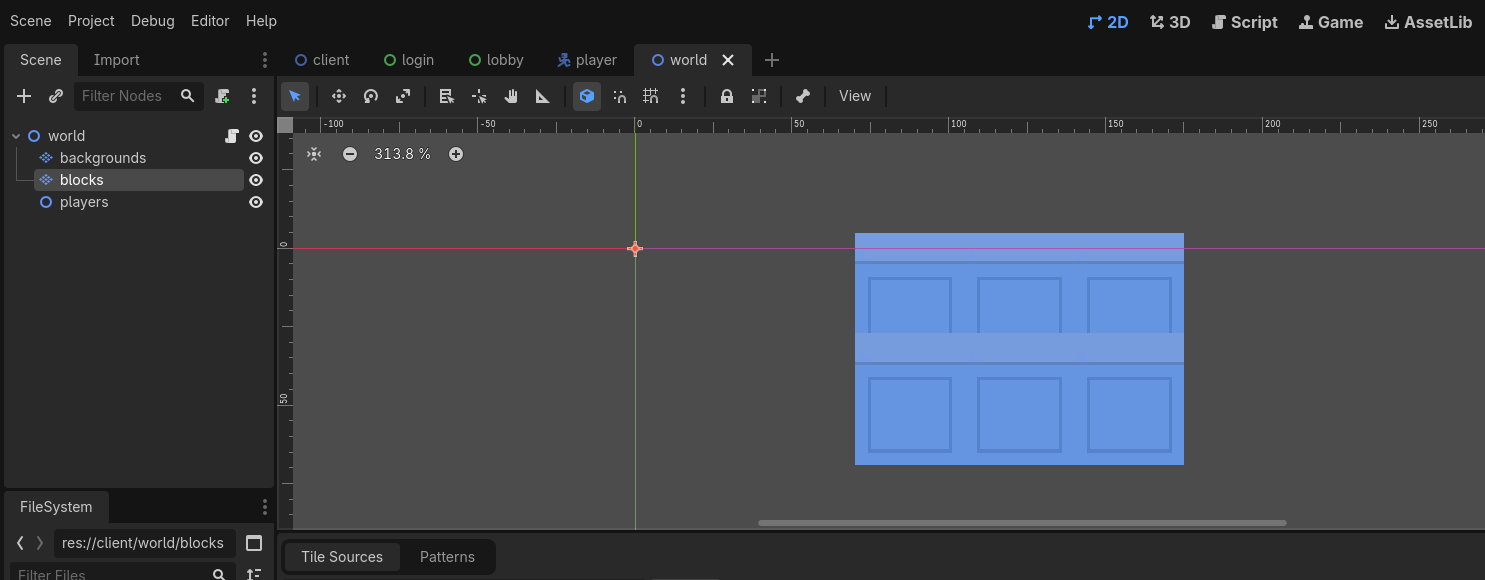Viewport: 1485px width, 580px height.
Task: Open the Debug menu
Action: pyautogui.click(x=152, y=21)
